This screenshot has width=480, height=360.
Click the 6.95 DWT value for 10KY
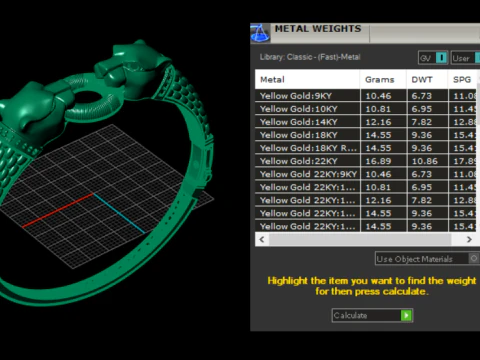(422, 109)
